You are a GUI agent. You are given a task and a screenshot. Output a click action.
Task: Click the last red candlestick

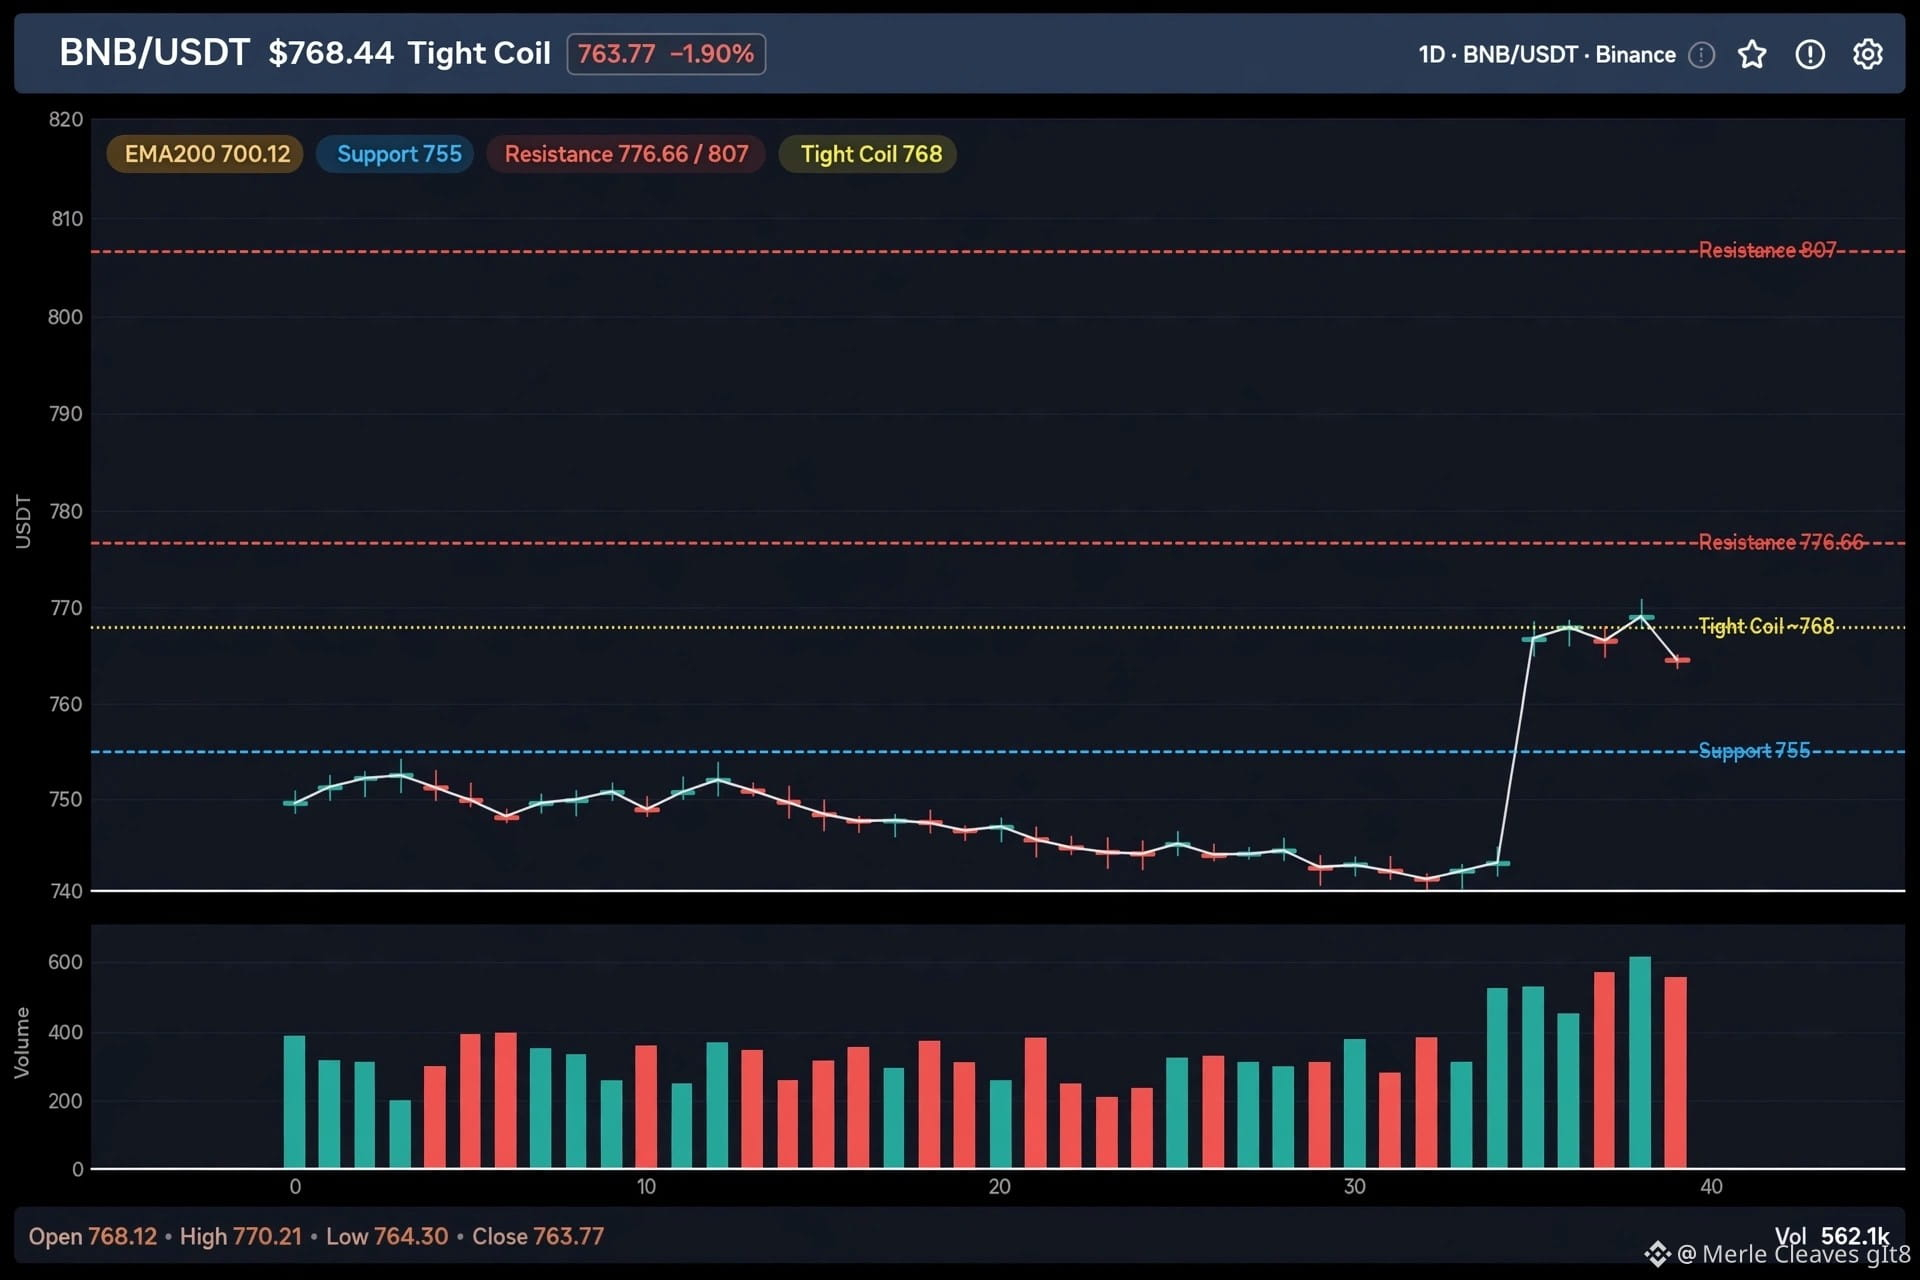click(1677, 660)
